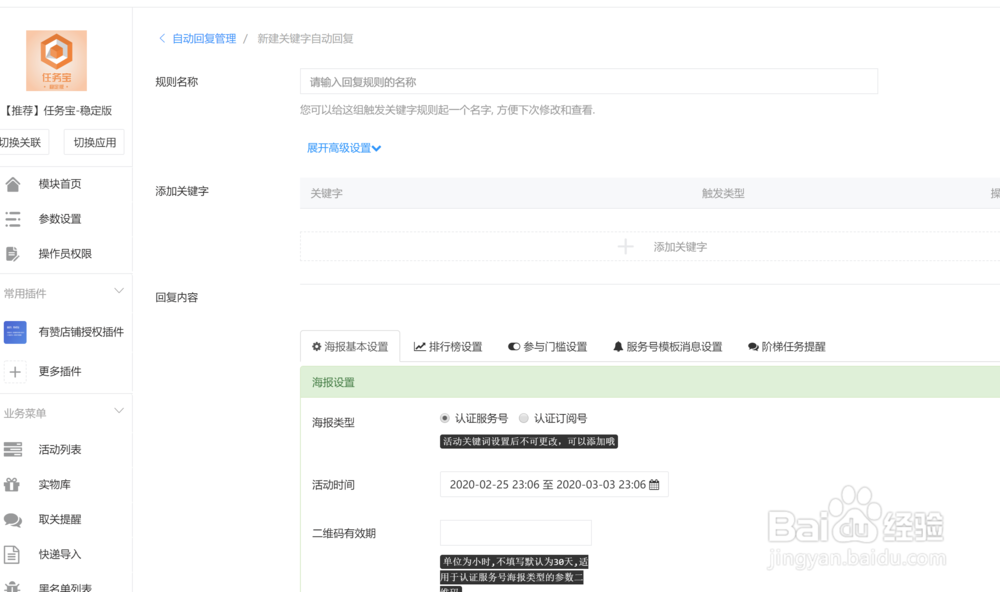Image resolution: width=1000 pixels, height=592 pixels.
Task: Select the 认证服务号 radio button
Action: pyautogui.click(x=445, y=418)
